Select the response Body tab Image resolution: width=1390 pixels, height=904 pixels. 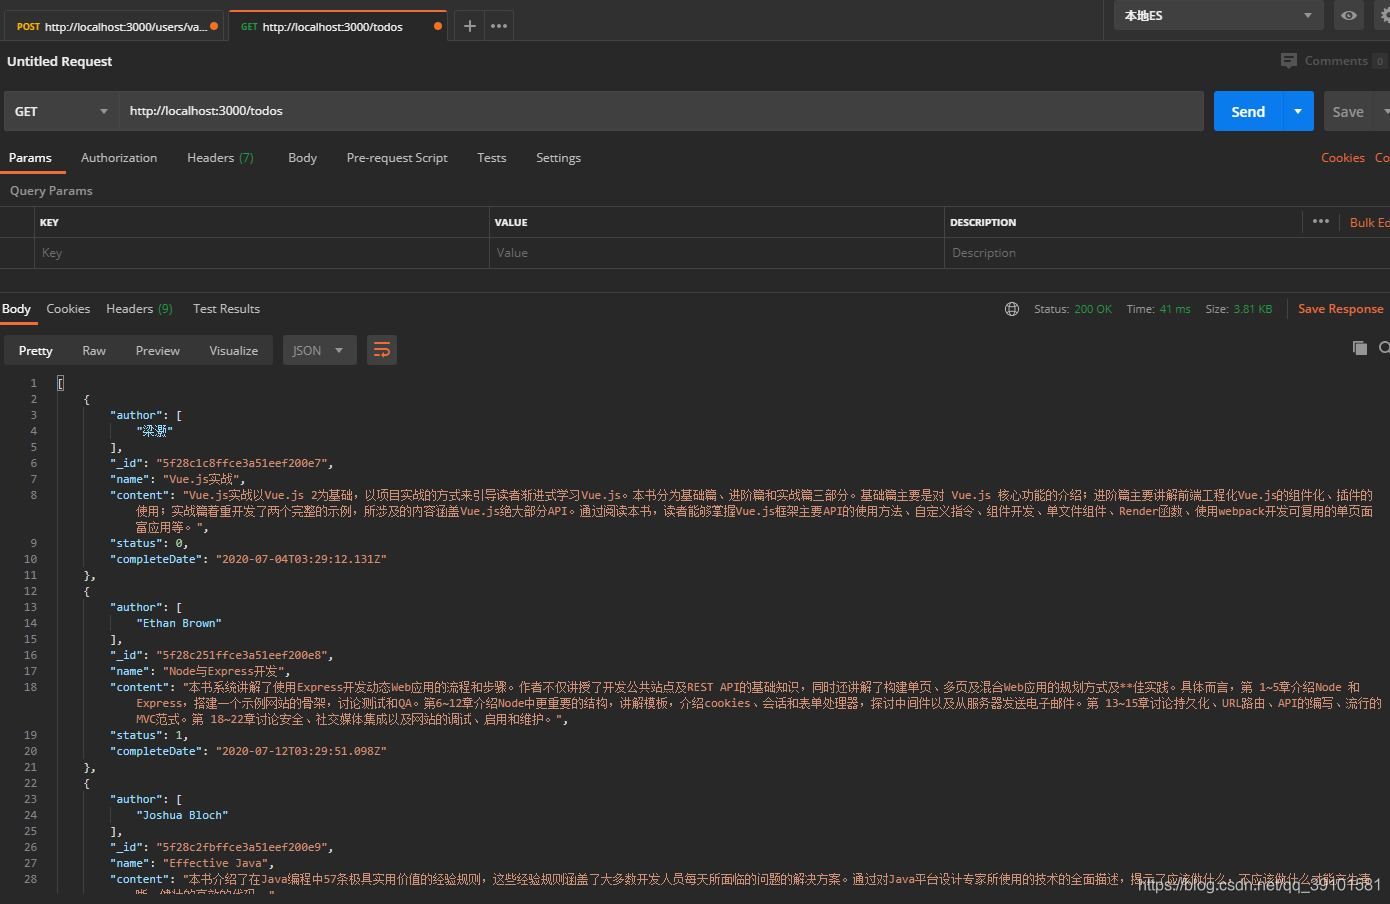(x=16, y=309)
